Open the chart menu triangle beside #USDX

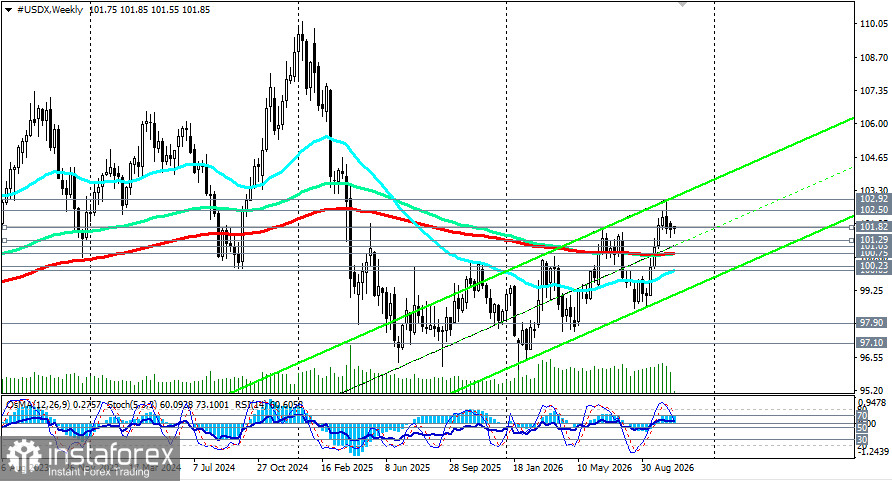point(9,10)
